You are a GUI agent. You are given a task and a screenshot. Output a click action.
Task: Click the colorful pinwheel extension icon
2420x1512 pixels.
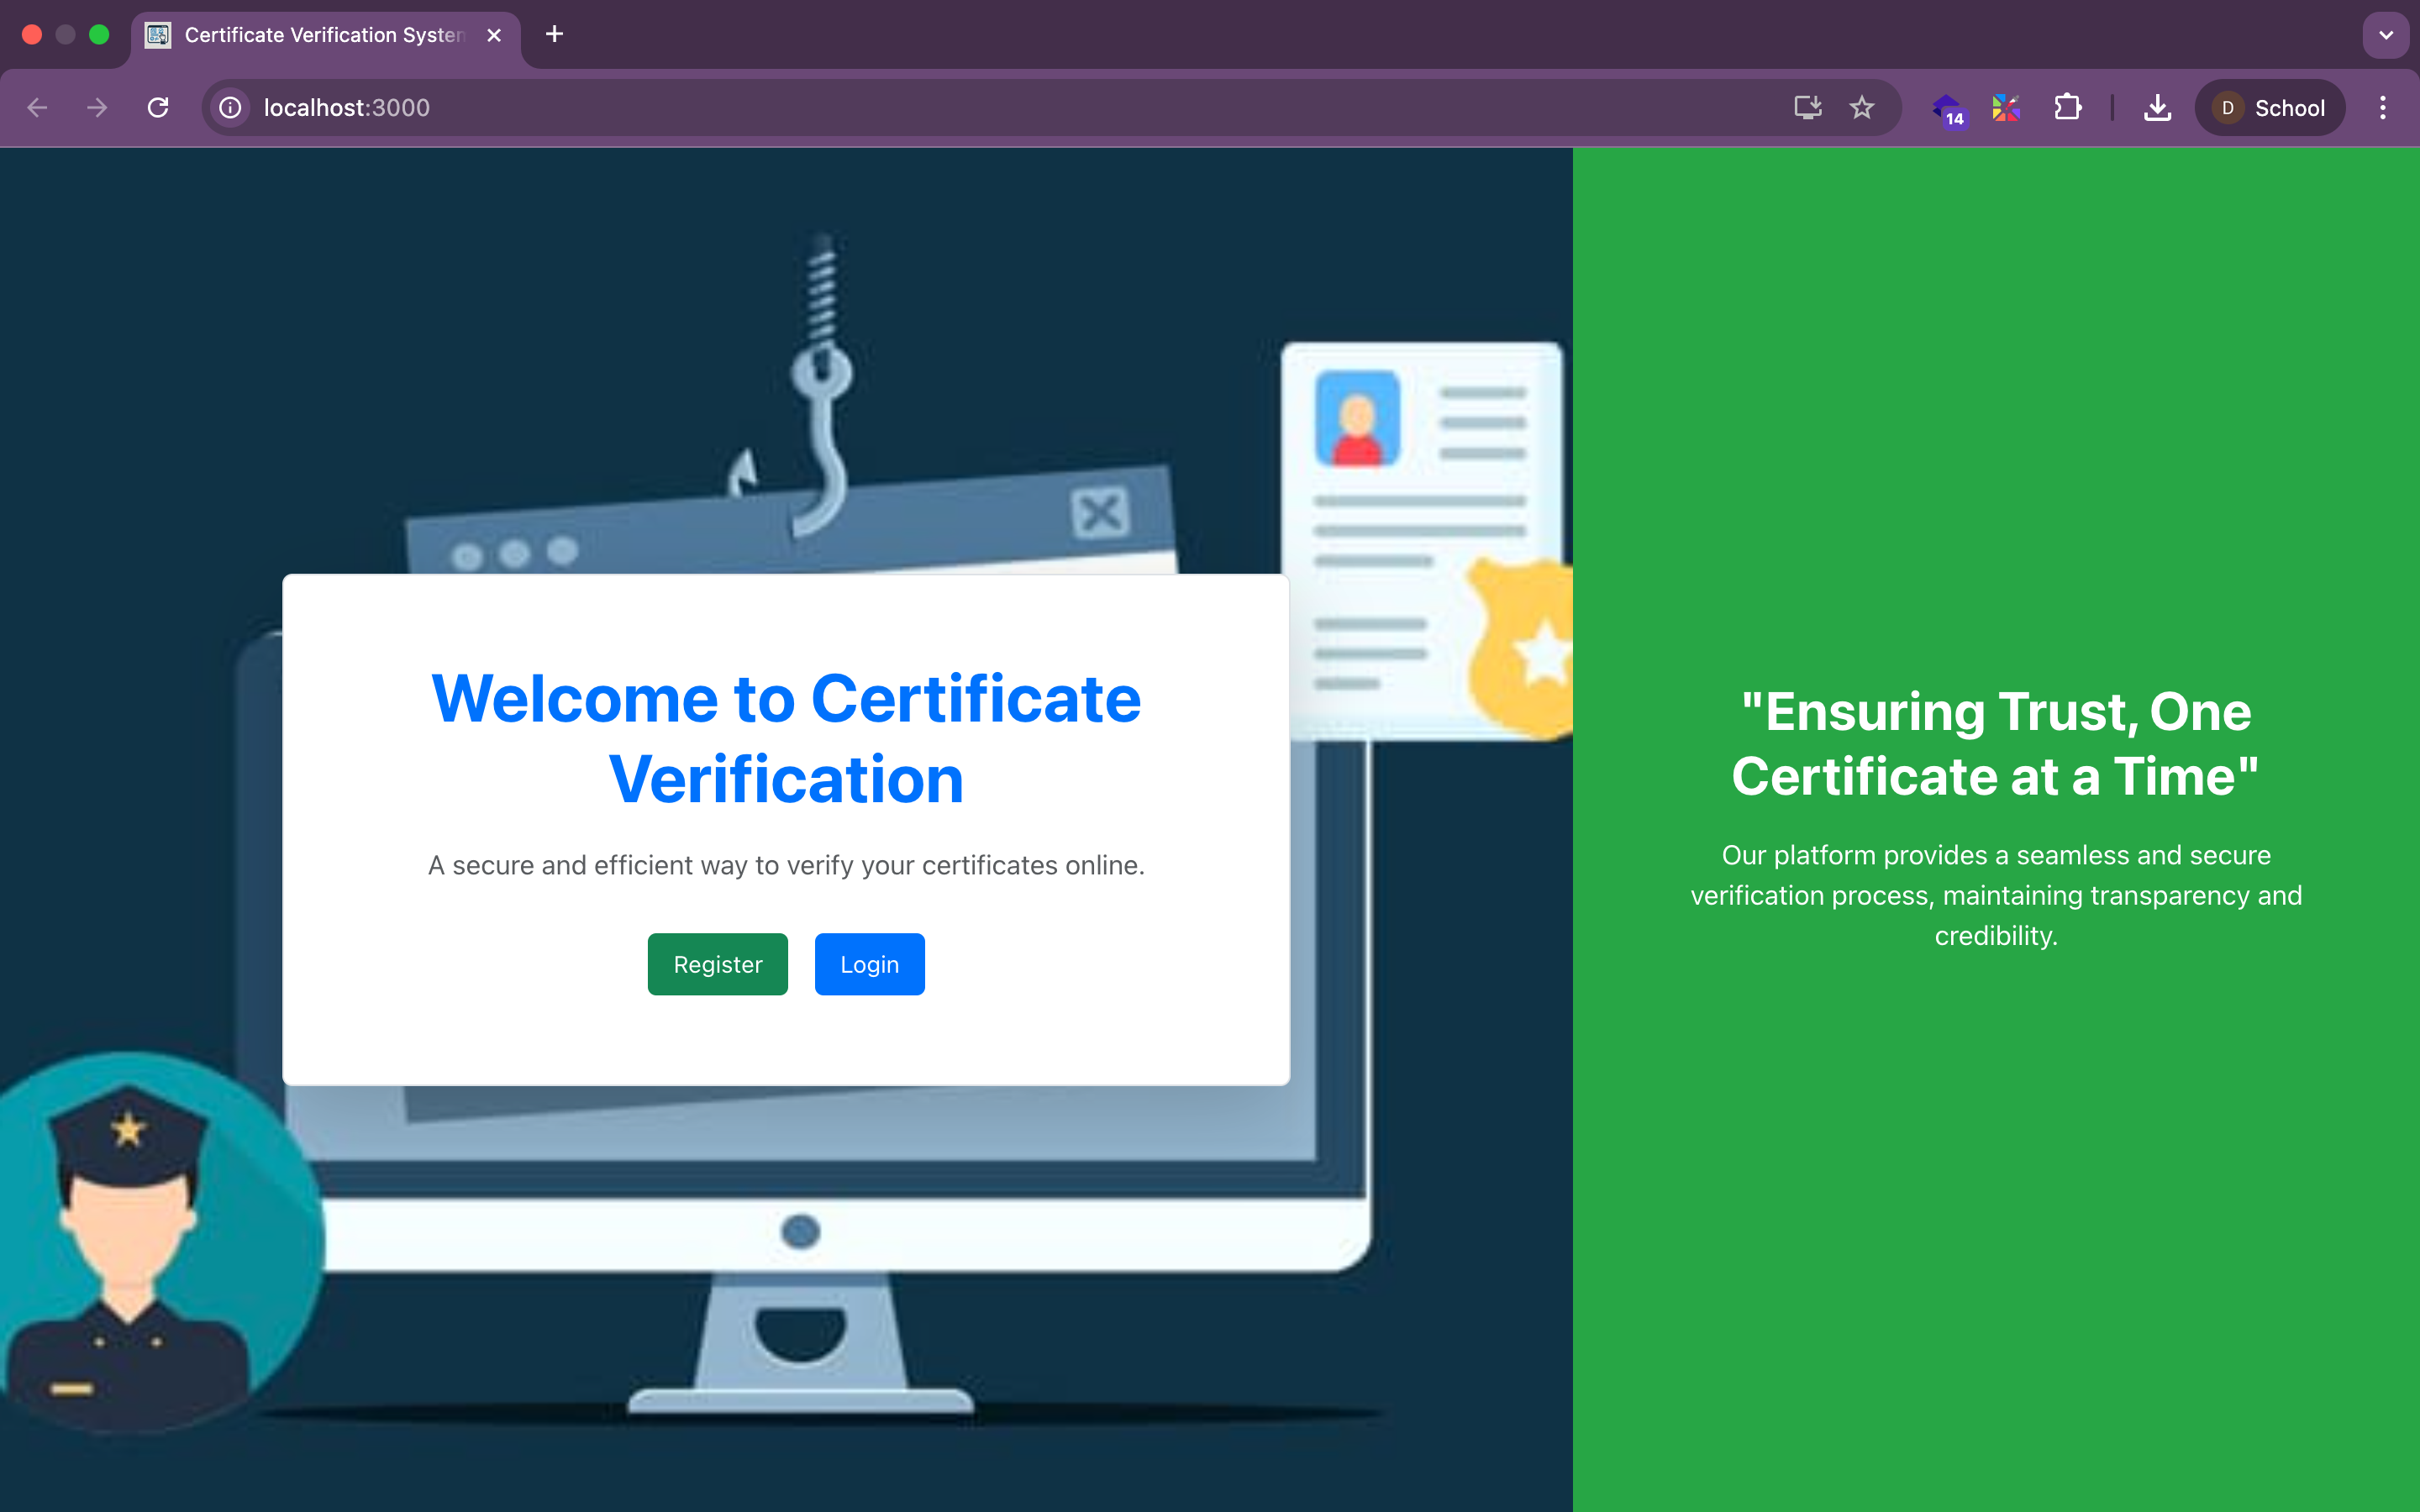pyautogui.click(x=2006, y=107)
